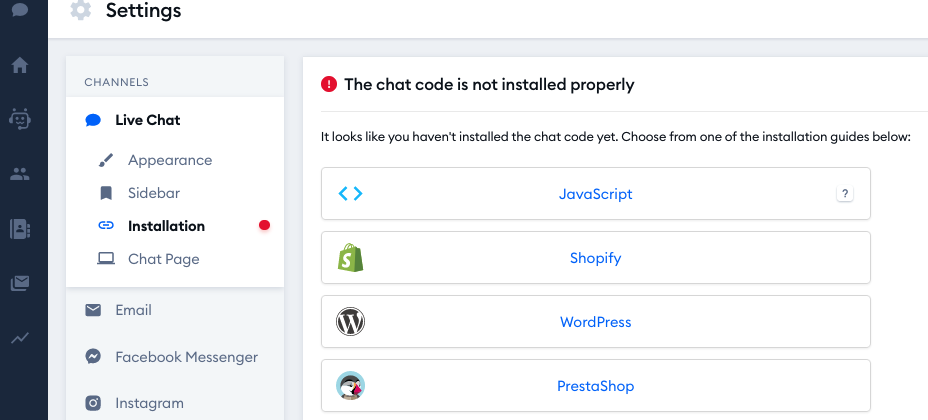Choose the Shopify installation guide

(596, 258)
